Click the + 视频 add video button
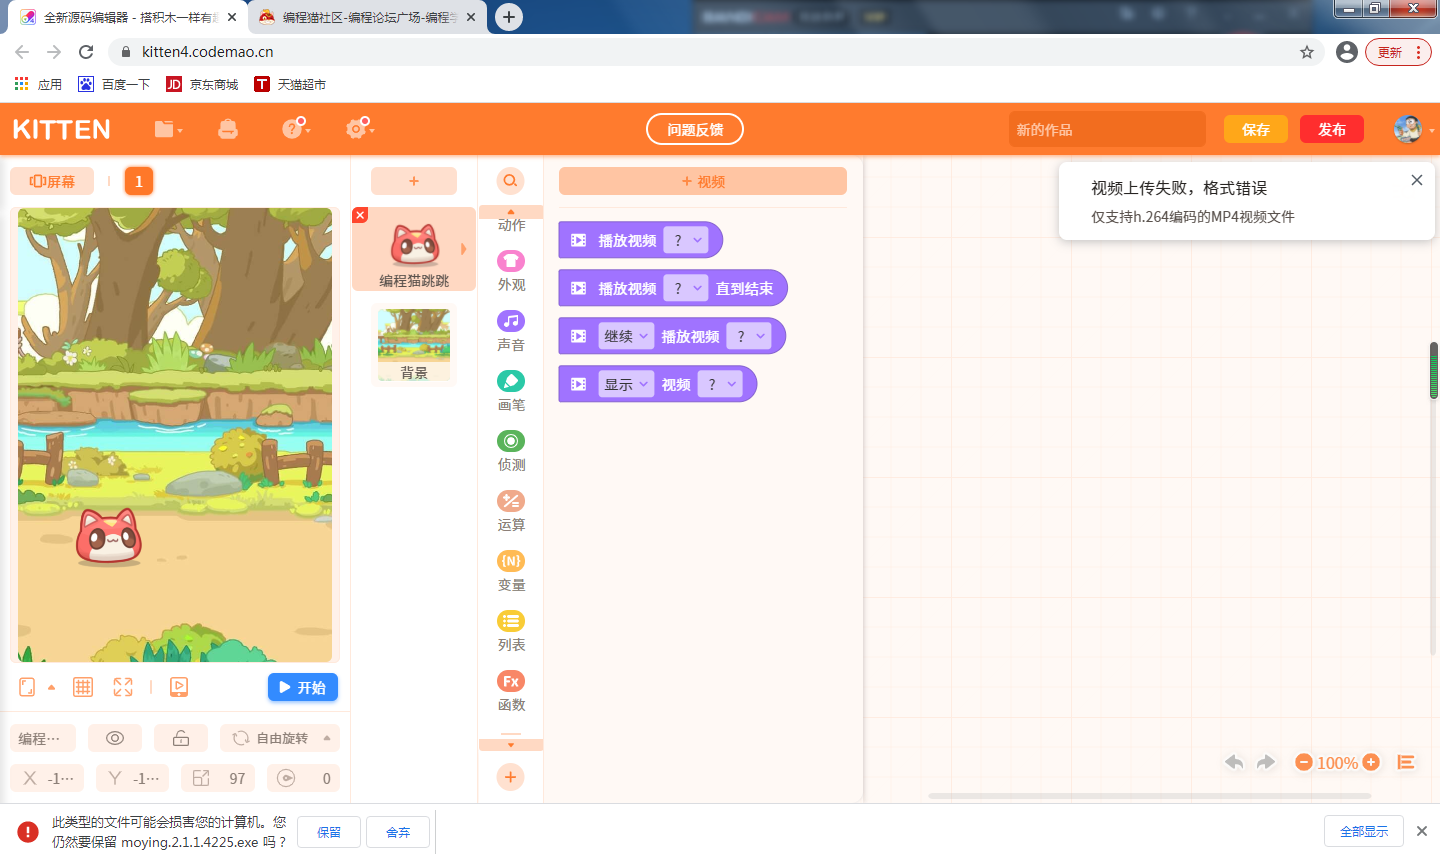The height and width of the screenshot is (860, 1440). (703, 181)
